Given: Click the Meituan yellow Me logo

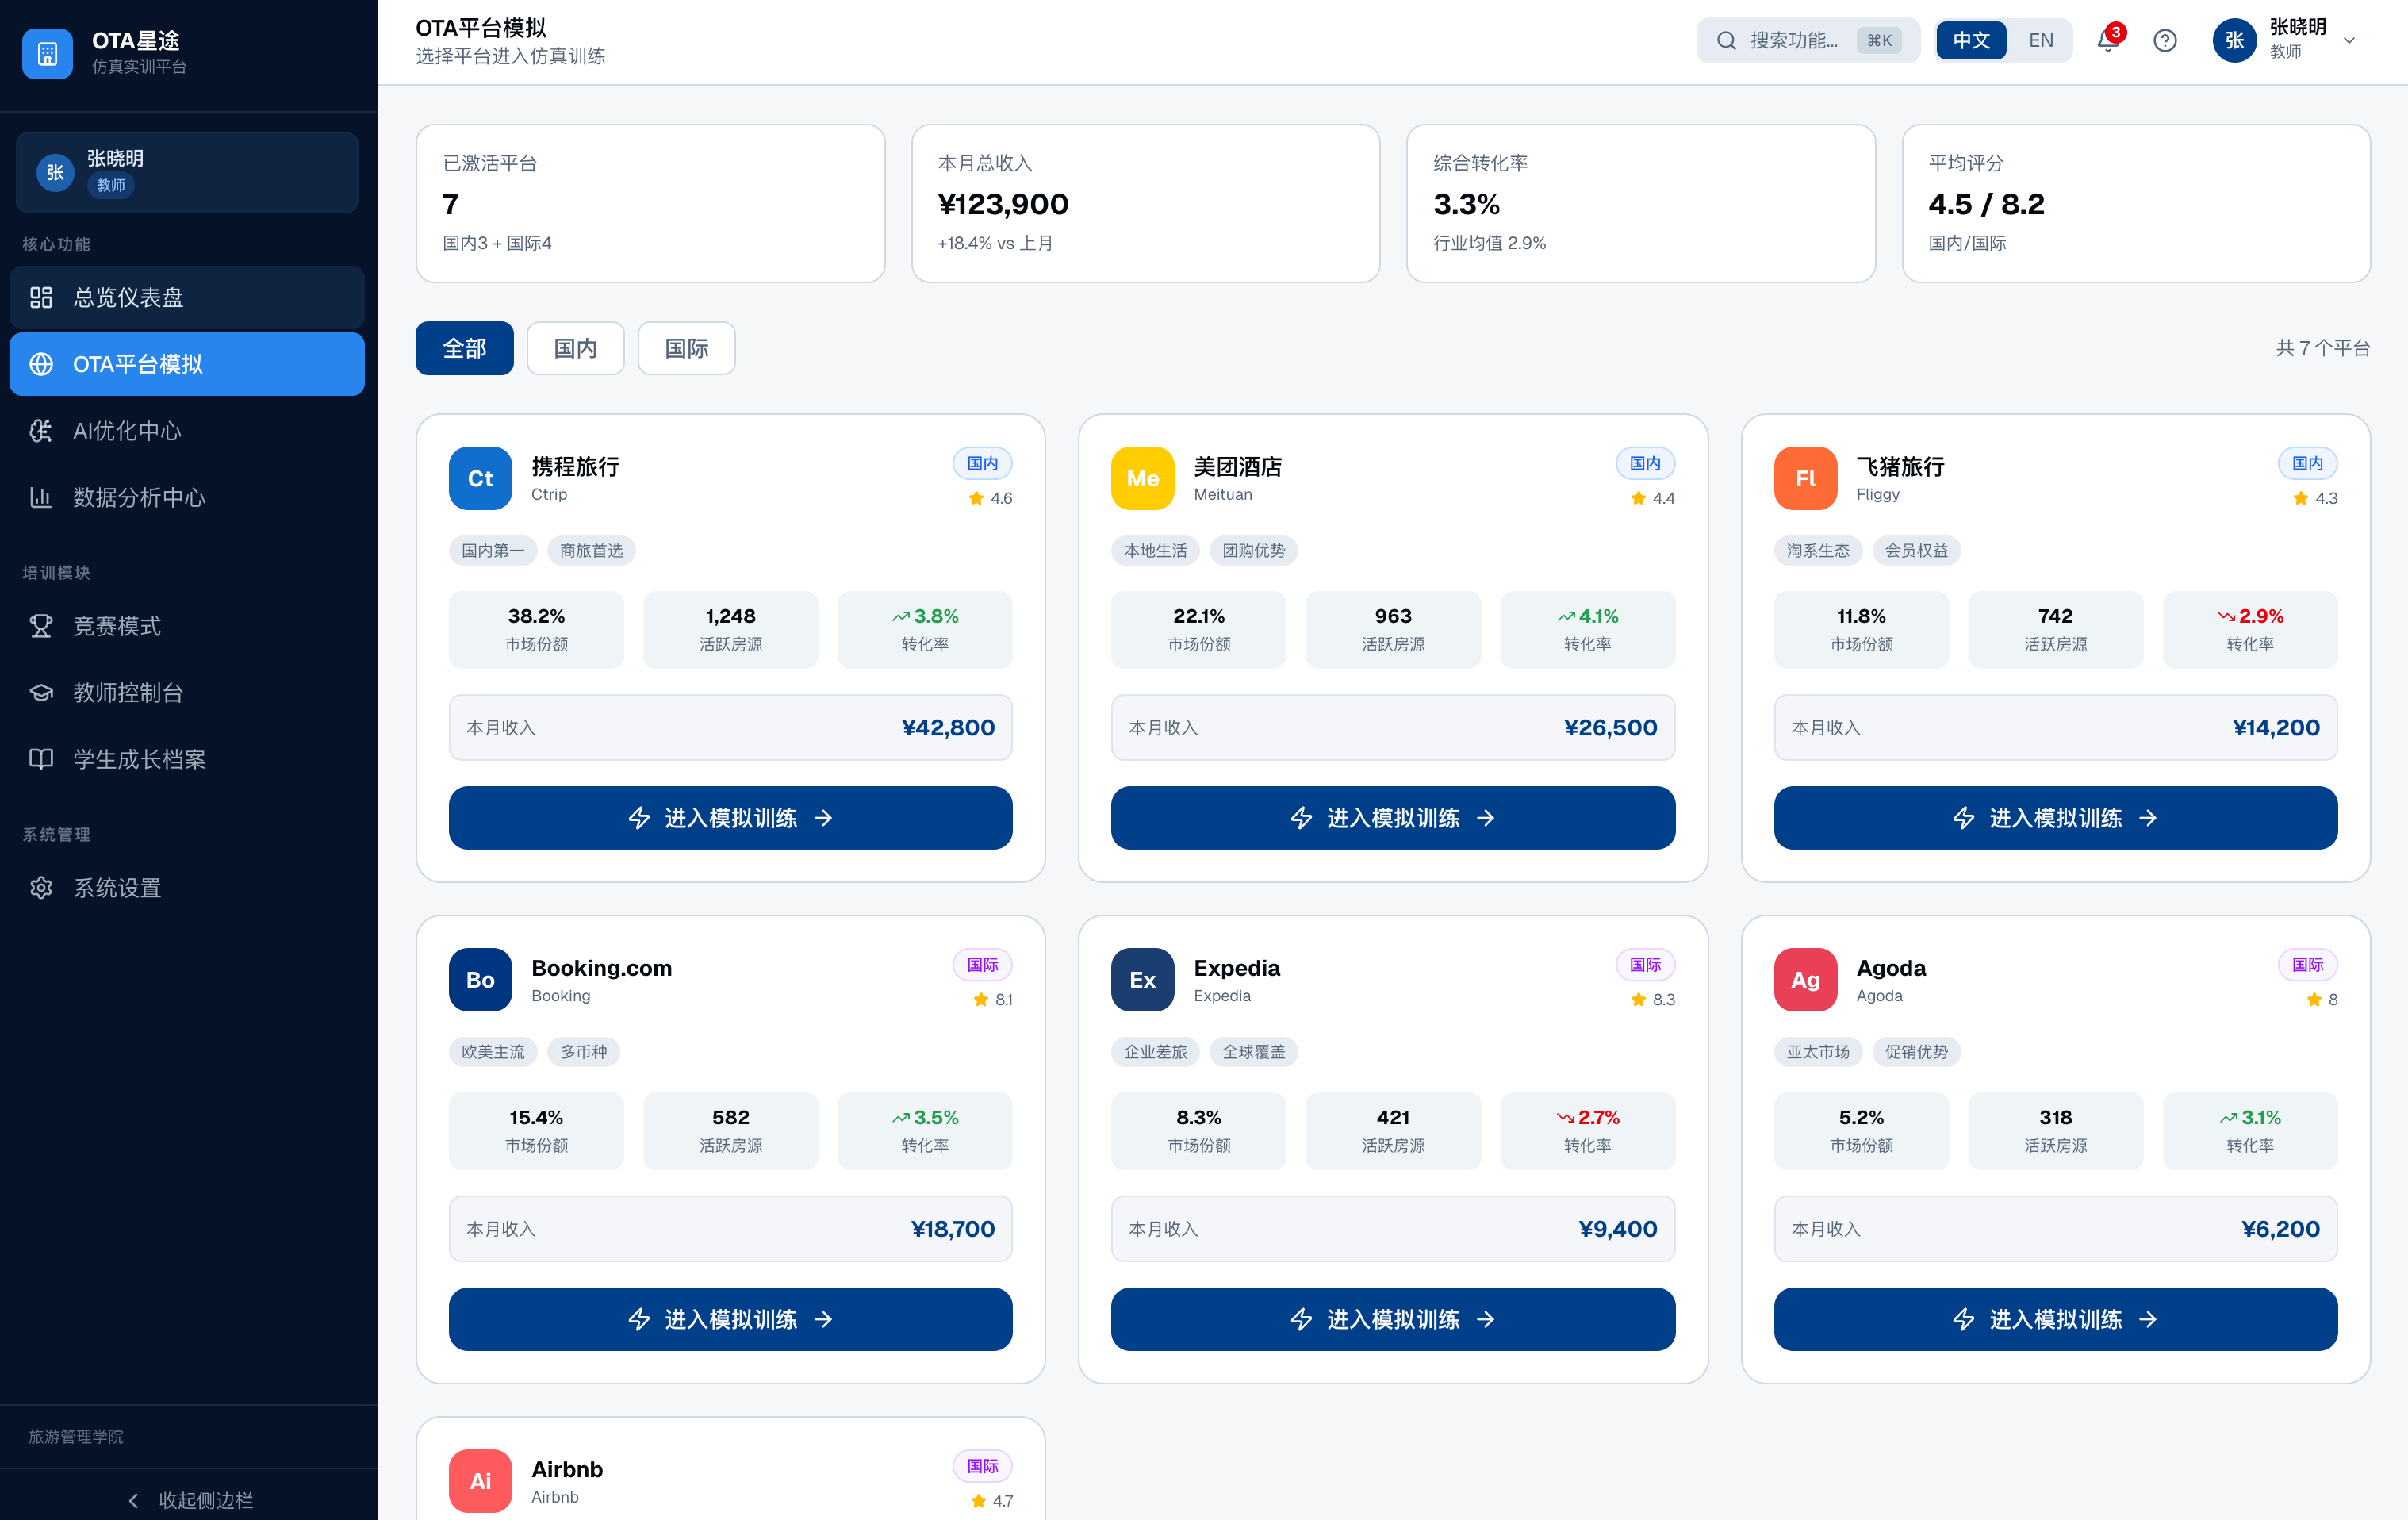Looking at the screenshot, I should coord(1142,478).
